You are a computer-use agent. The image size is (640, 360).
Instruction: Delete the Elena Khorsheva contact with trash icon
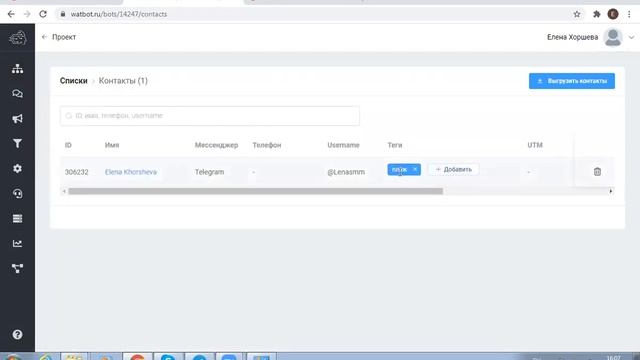597,172
